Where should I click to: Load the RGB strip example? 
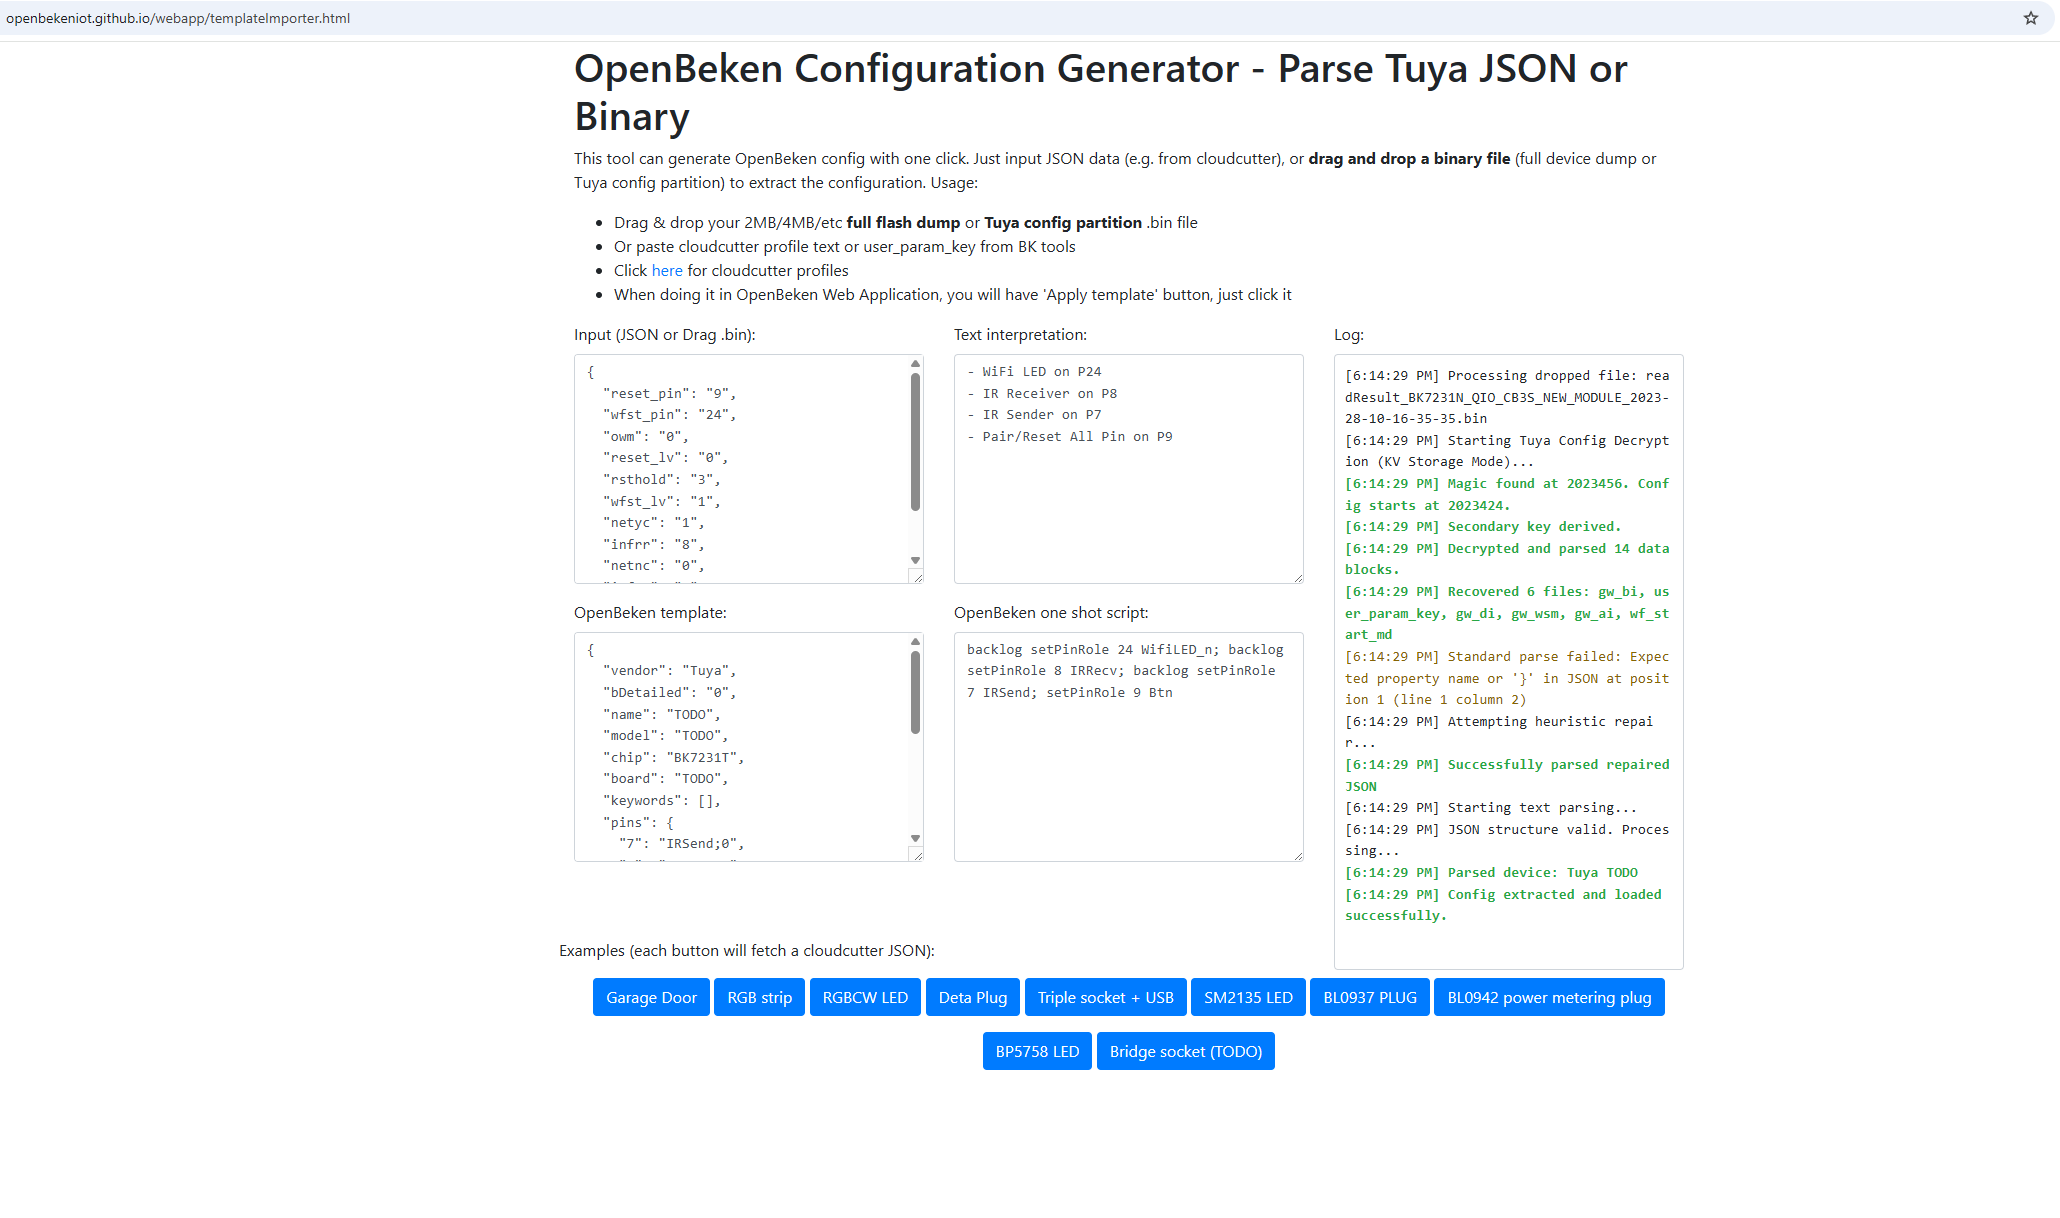(759, 997)
